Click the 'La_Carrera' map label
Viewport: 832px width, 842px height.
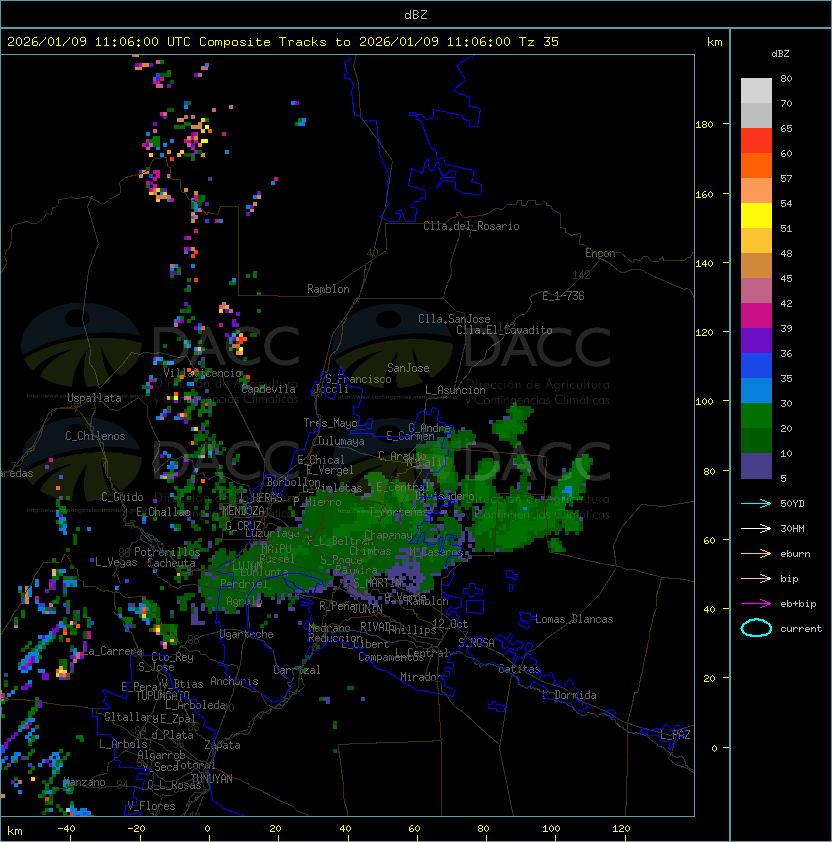pos(113,651)
